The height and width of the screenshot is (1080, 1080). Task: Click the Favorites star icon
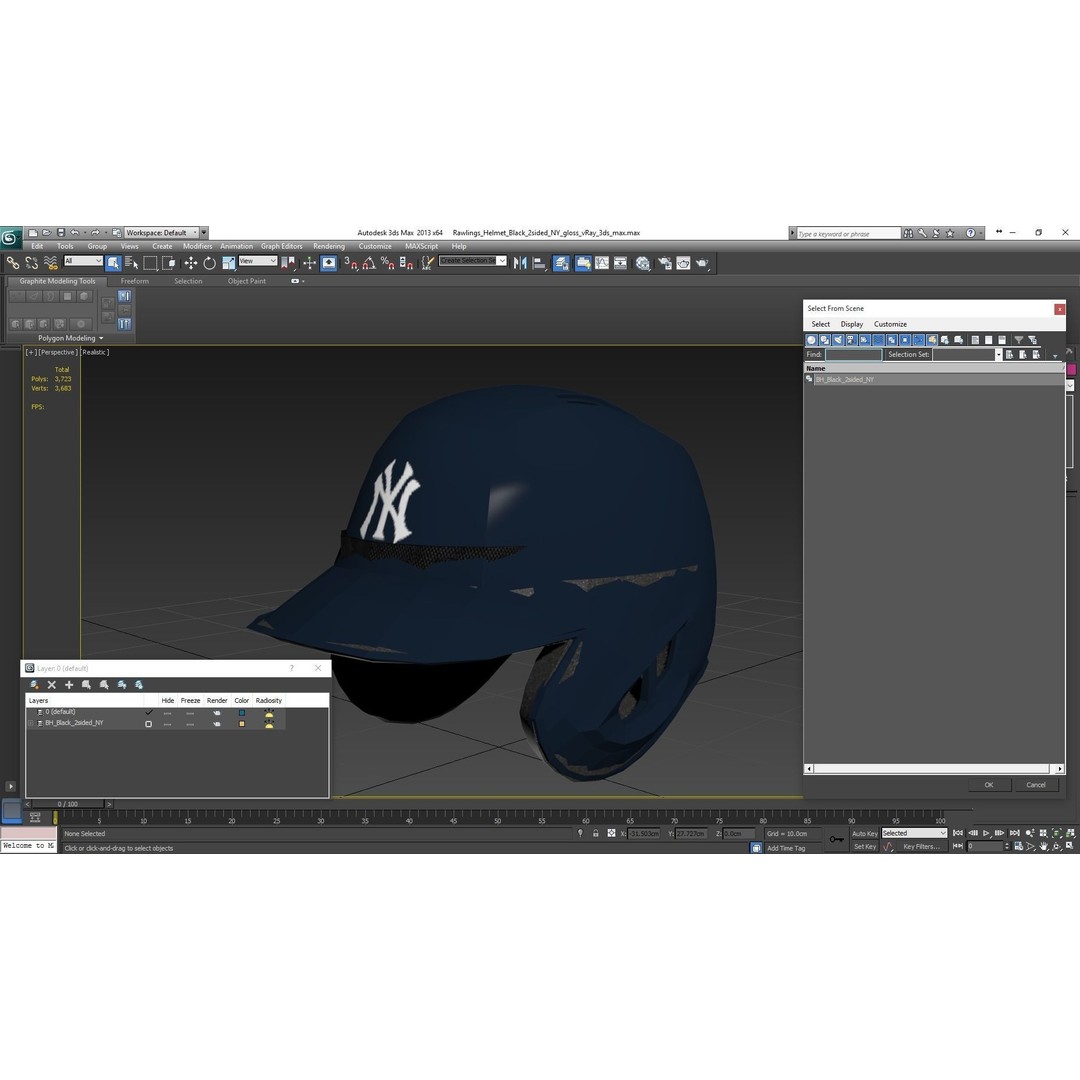[x=950, y=233]
